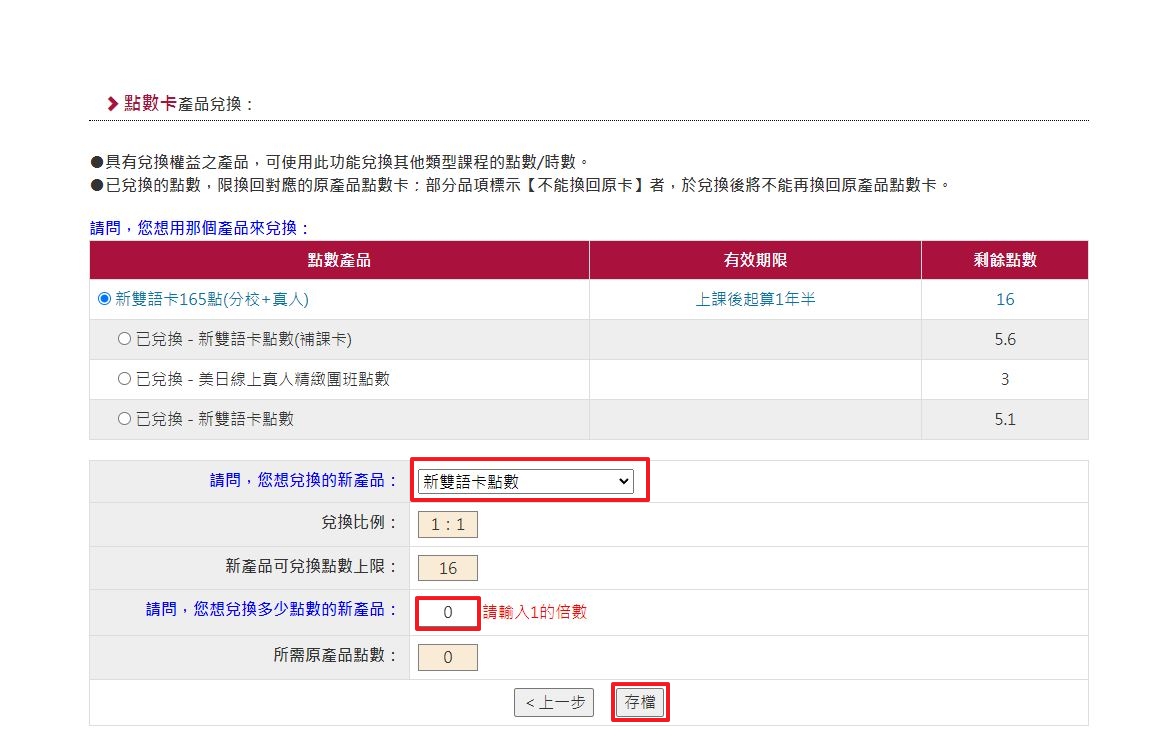Click the 上課後起算1年半 validity cell
This screenshot has height=740, width=1175.
pos(755,300)
